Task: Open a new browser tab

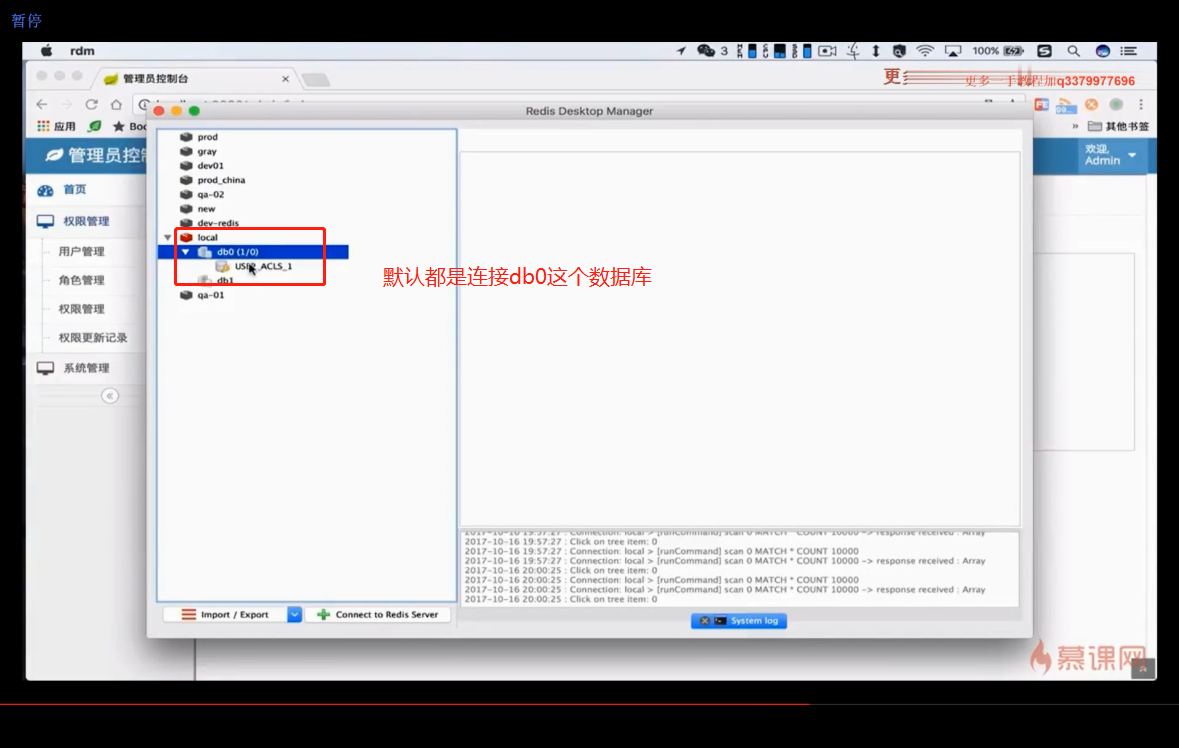Action: coord(316,79)
